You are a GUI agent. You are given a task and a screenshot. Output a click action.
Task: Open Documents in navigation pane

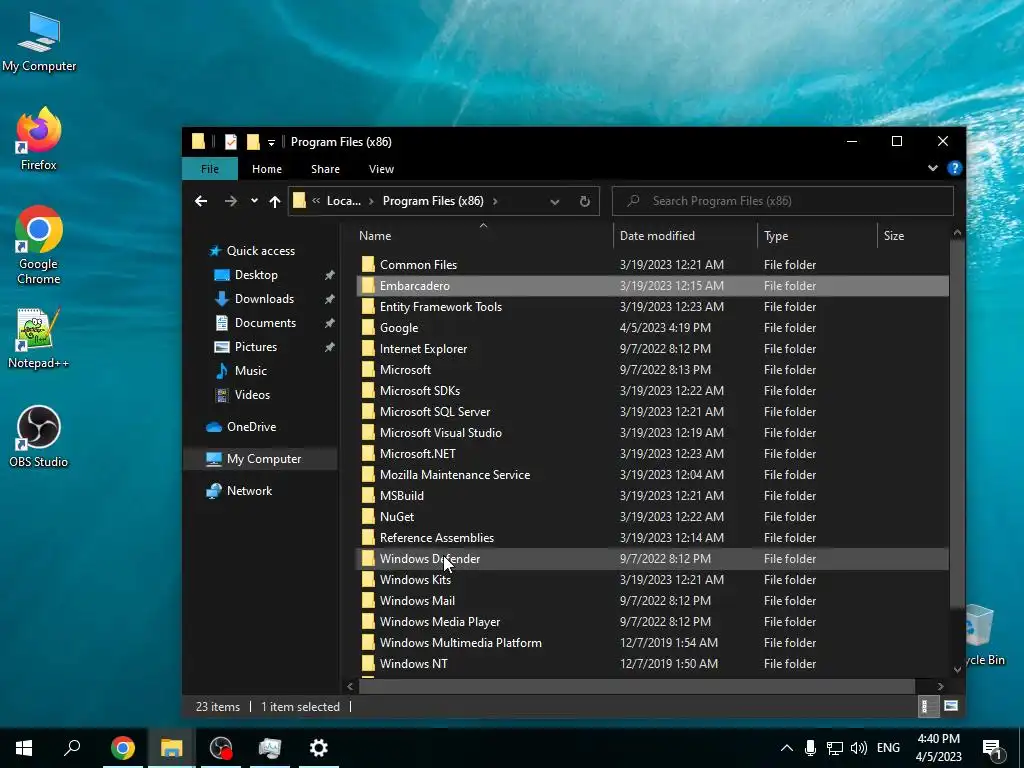[x=265, y=323]
